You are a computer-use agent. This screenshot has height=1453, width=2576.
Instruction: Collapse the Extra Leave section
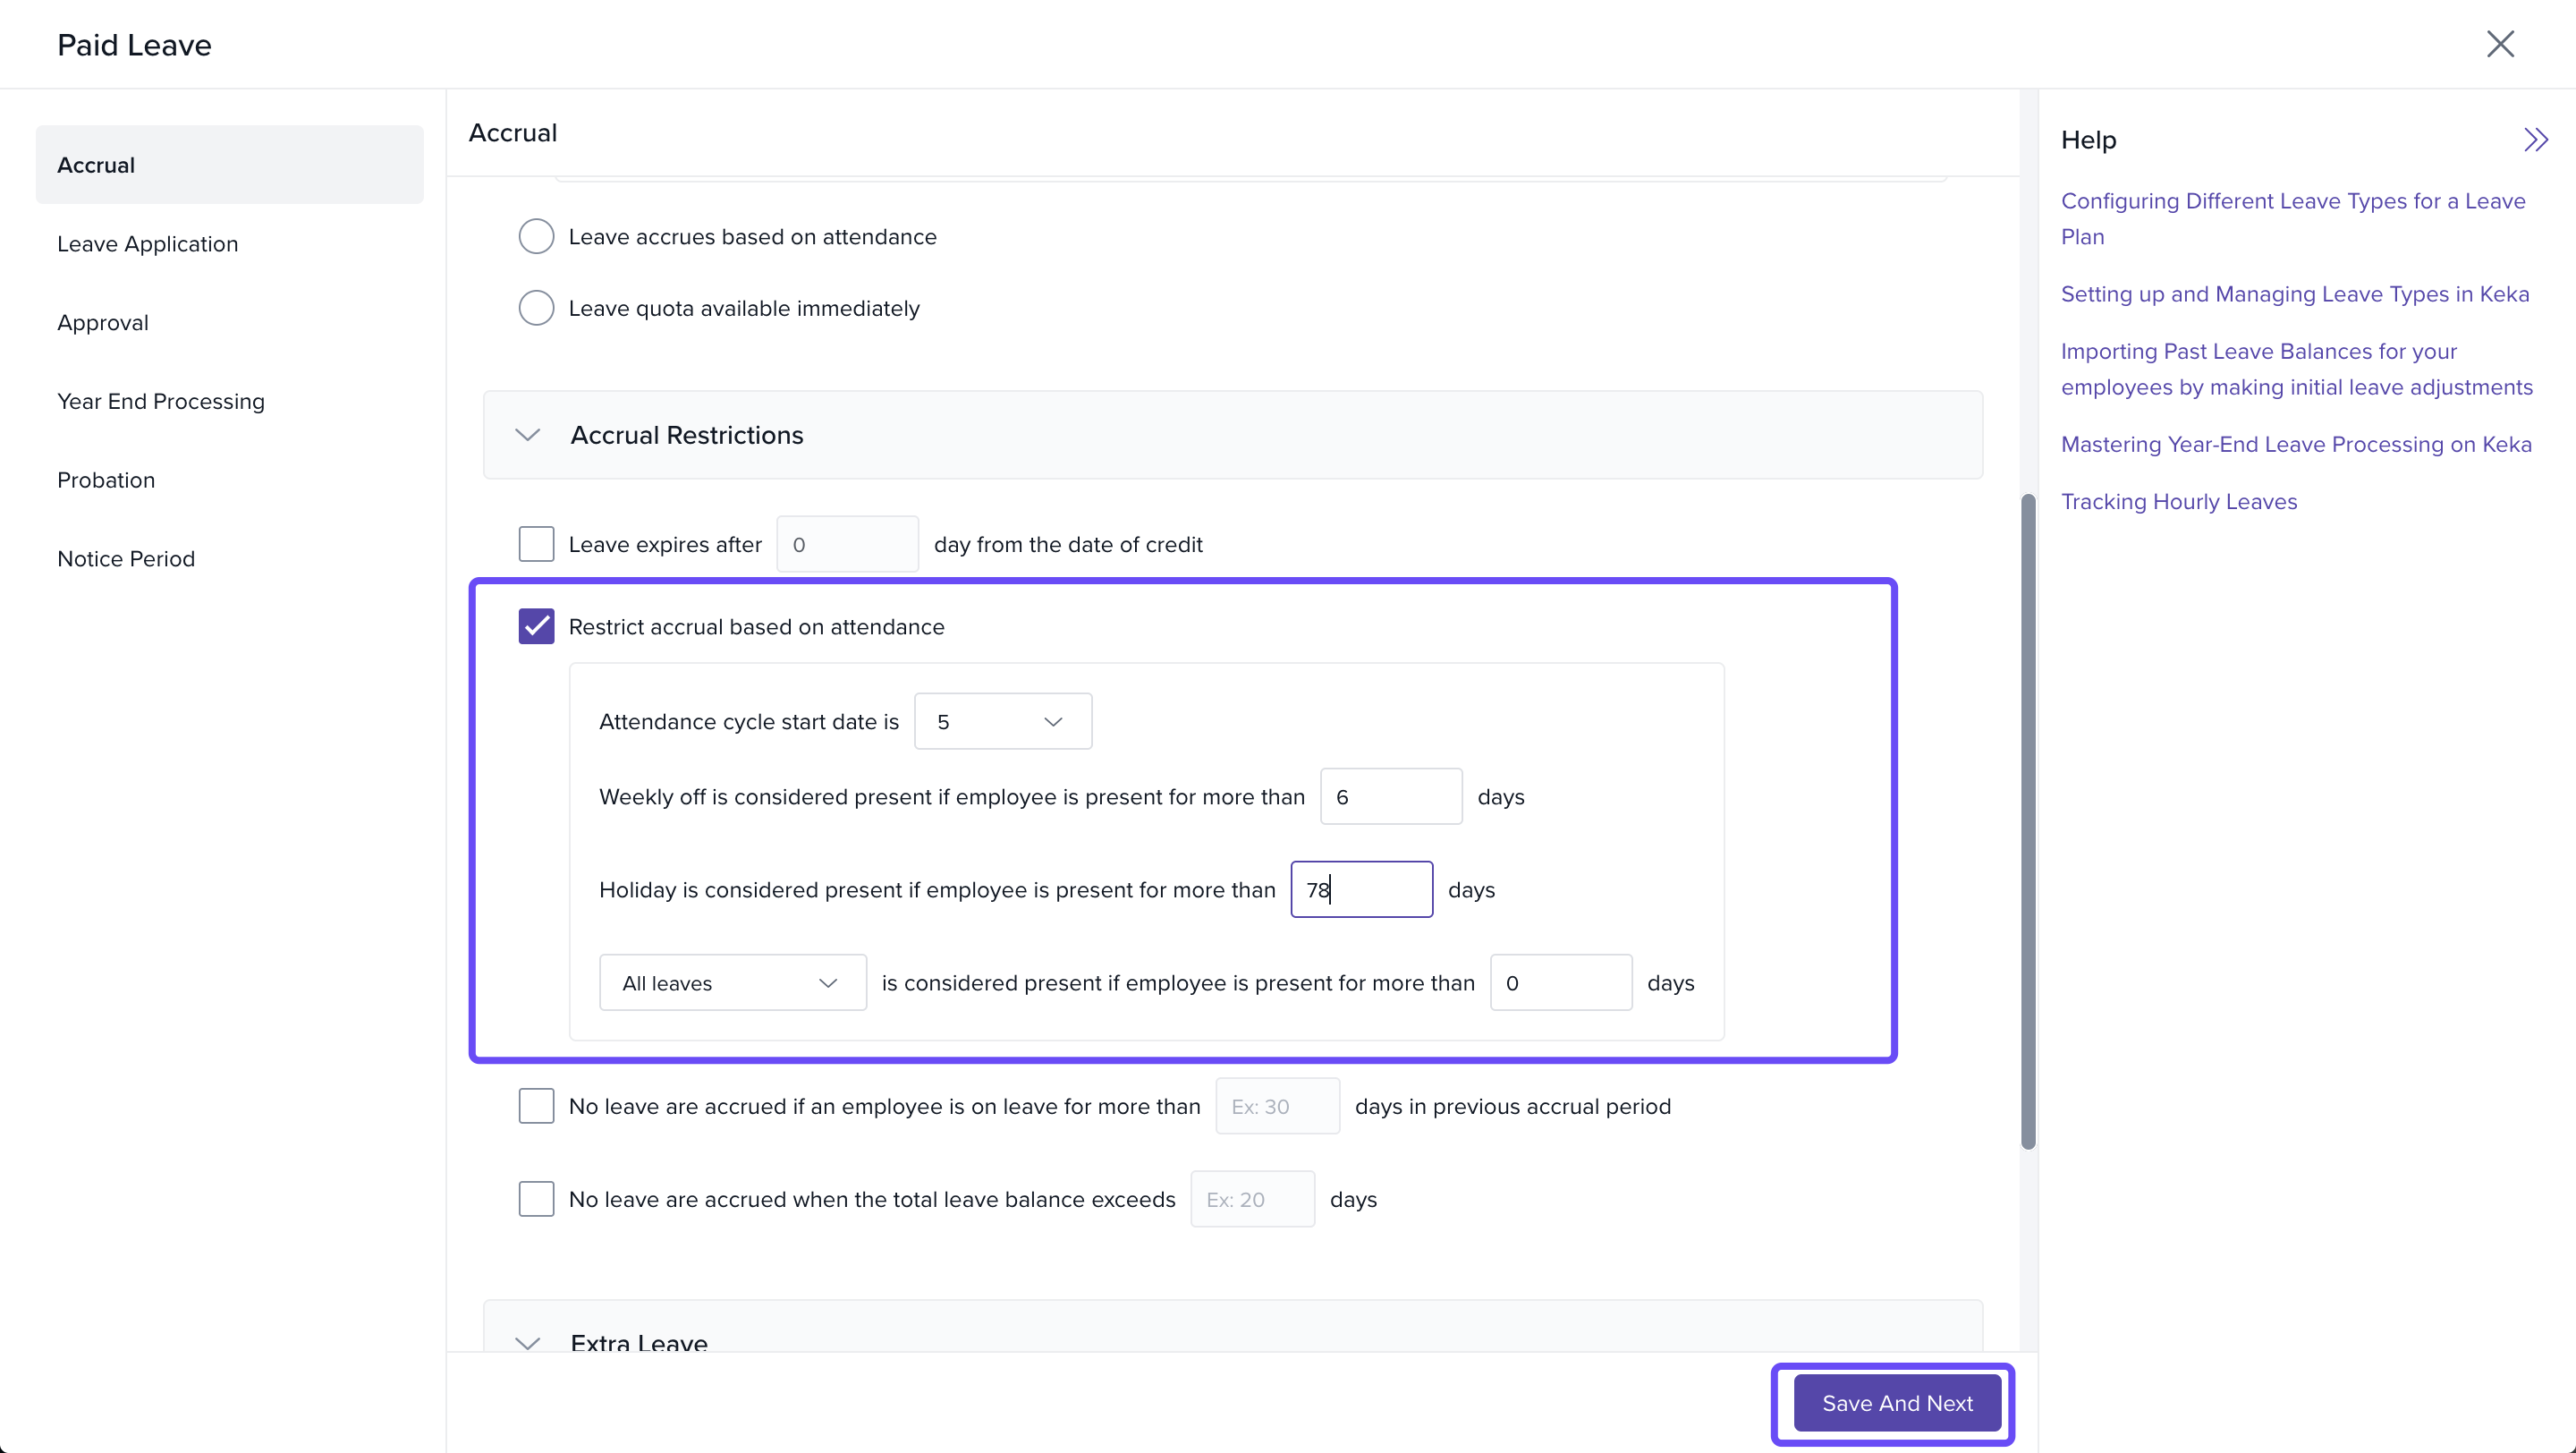click(x=528, y=1342)
